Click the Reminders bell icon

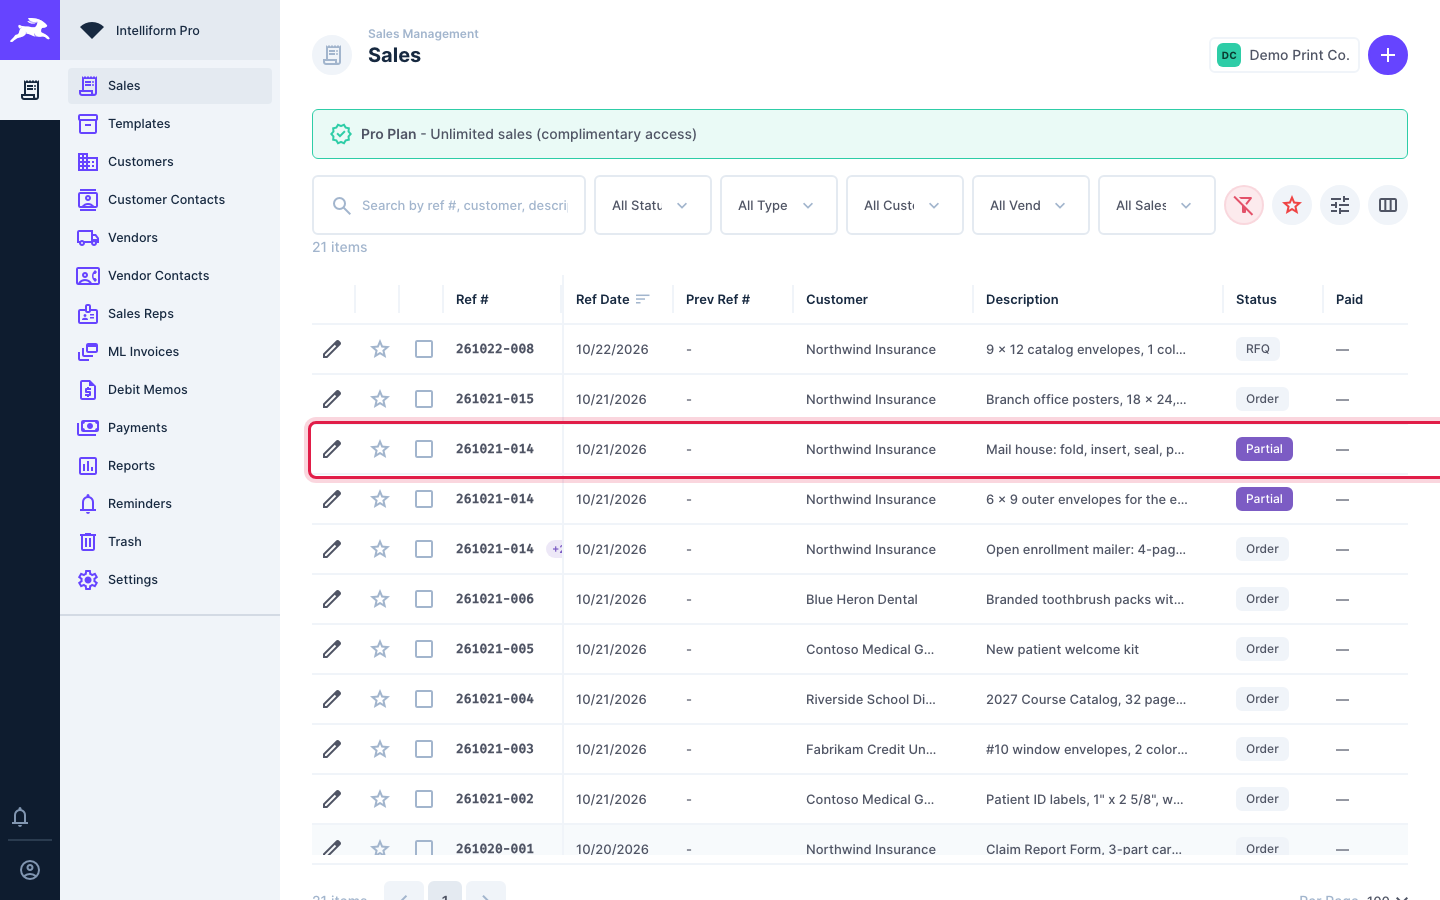pos(88,504)
